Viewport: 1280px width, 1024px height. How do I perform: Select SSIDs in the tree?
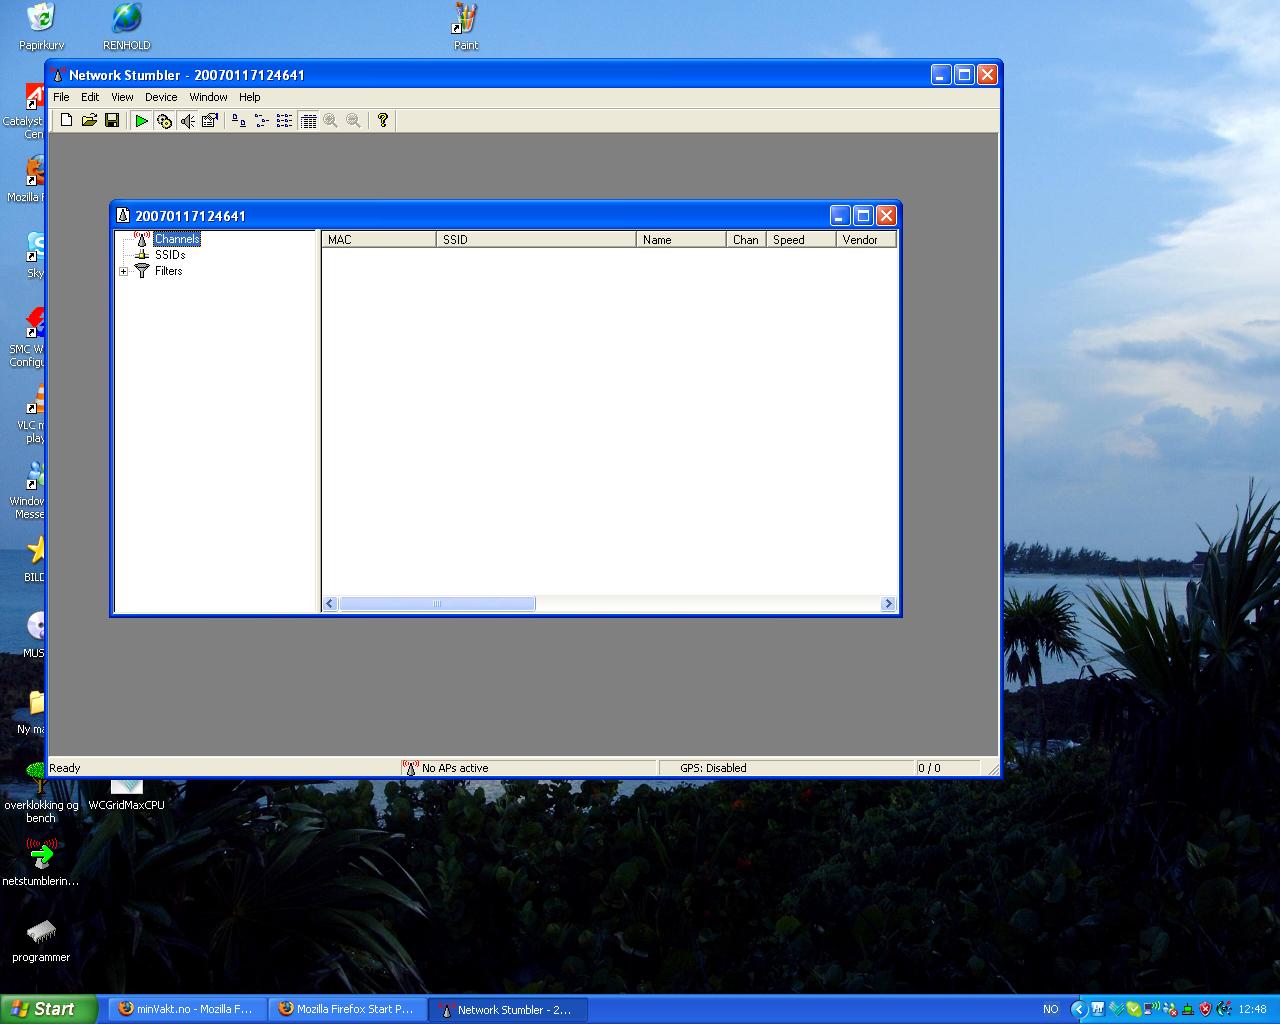[x=170, y=255]
